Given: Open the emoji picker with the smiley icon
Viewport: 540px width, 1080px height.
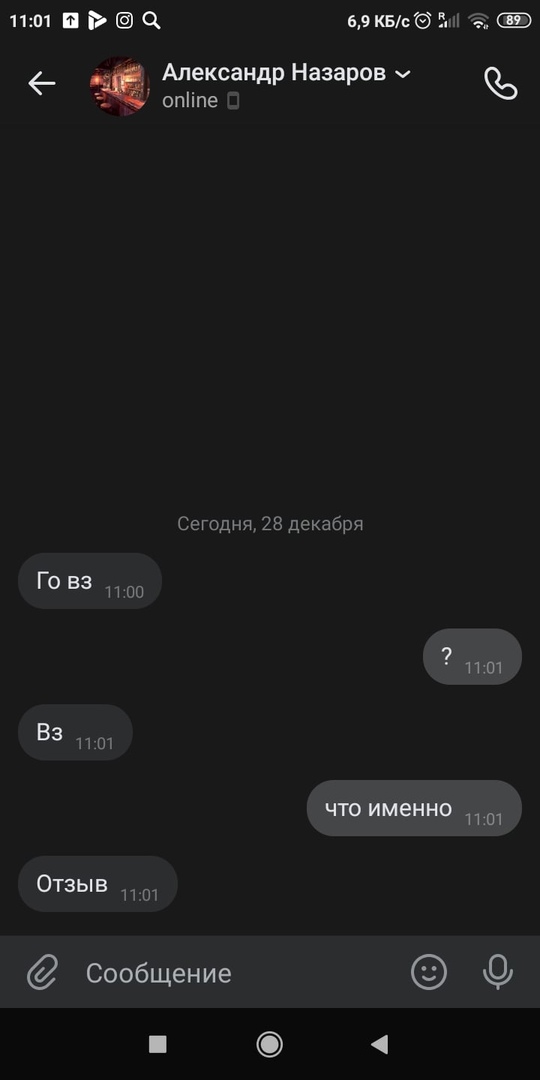Looking at the screenshot, I should coord(429,973).
